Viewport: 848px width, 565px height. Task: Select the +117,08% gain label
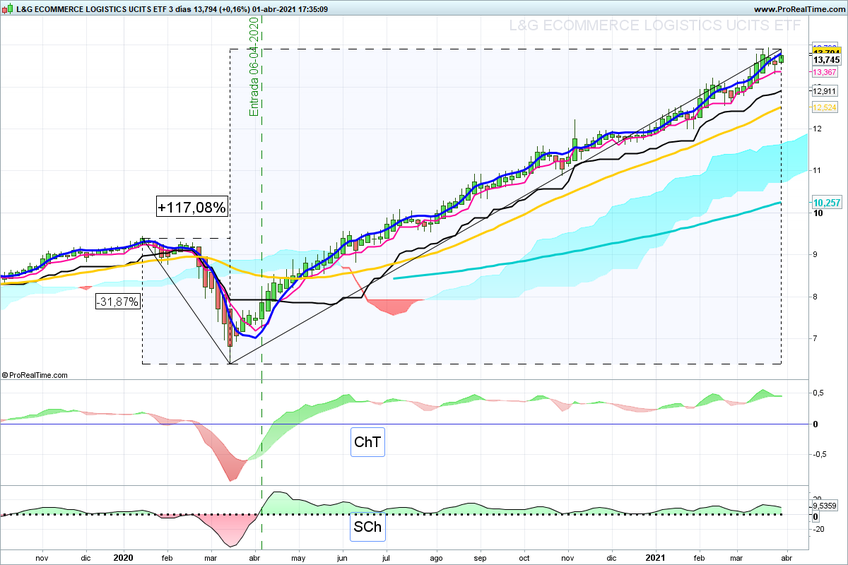coord(191,207)
